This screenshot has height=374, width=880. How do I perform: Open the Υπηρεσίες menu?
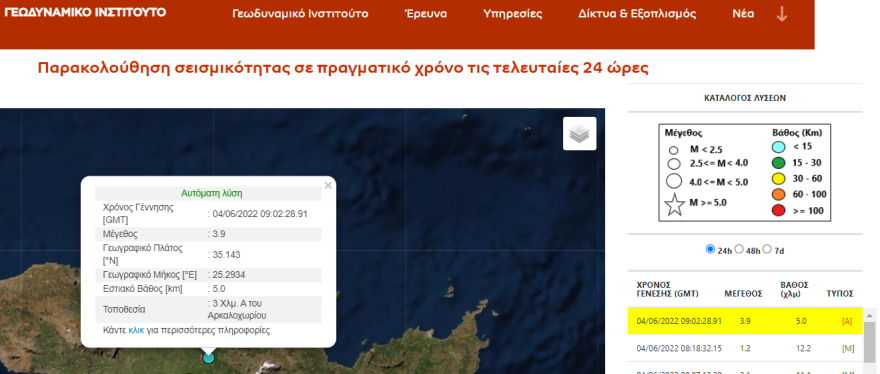(513, 14)
